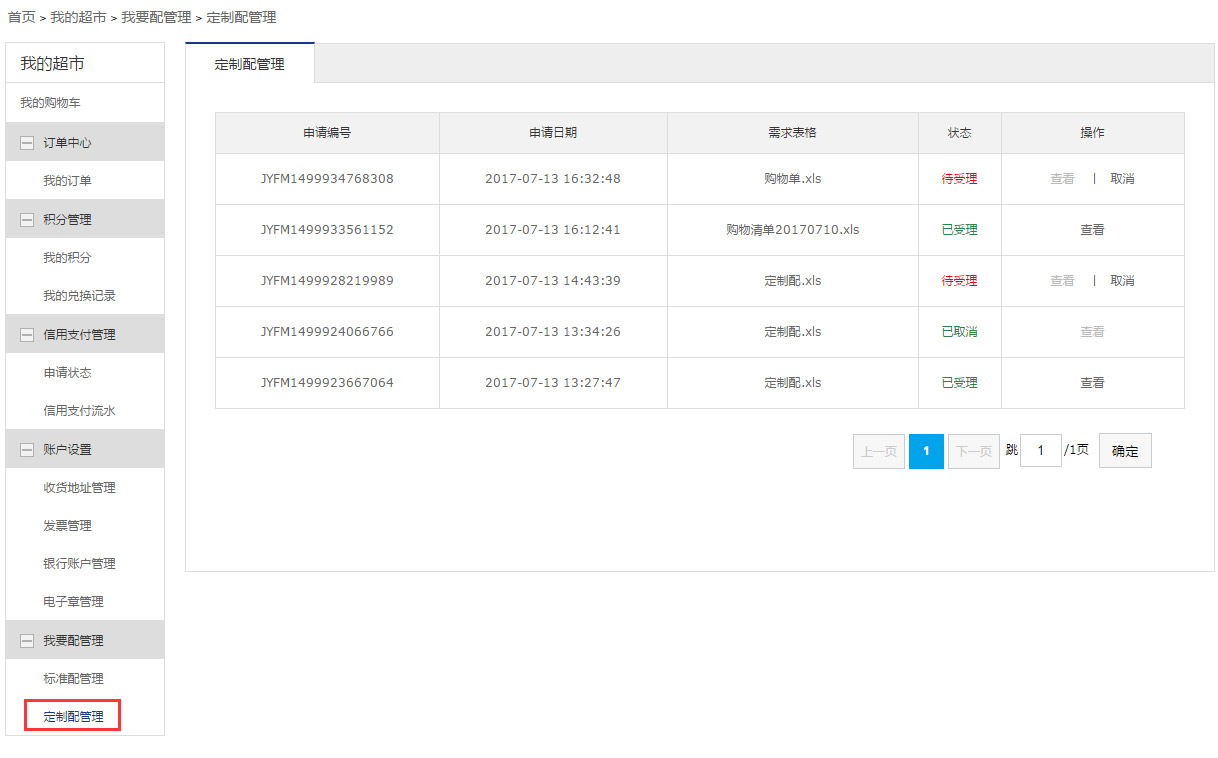Select 标准配管理 in sidebar
This screenshot has height=758, width=1218.
(73, 679)
